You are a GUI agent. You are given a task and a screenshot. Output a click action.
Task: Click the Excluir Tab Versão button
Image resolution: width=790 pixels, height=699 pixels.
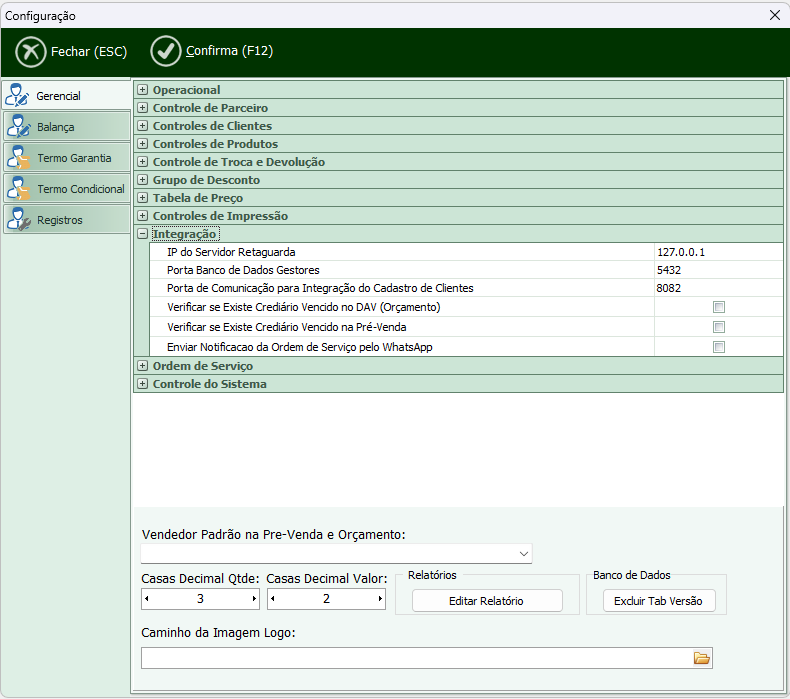(658, 601)
